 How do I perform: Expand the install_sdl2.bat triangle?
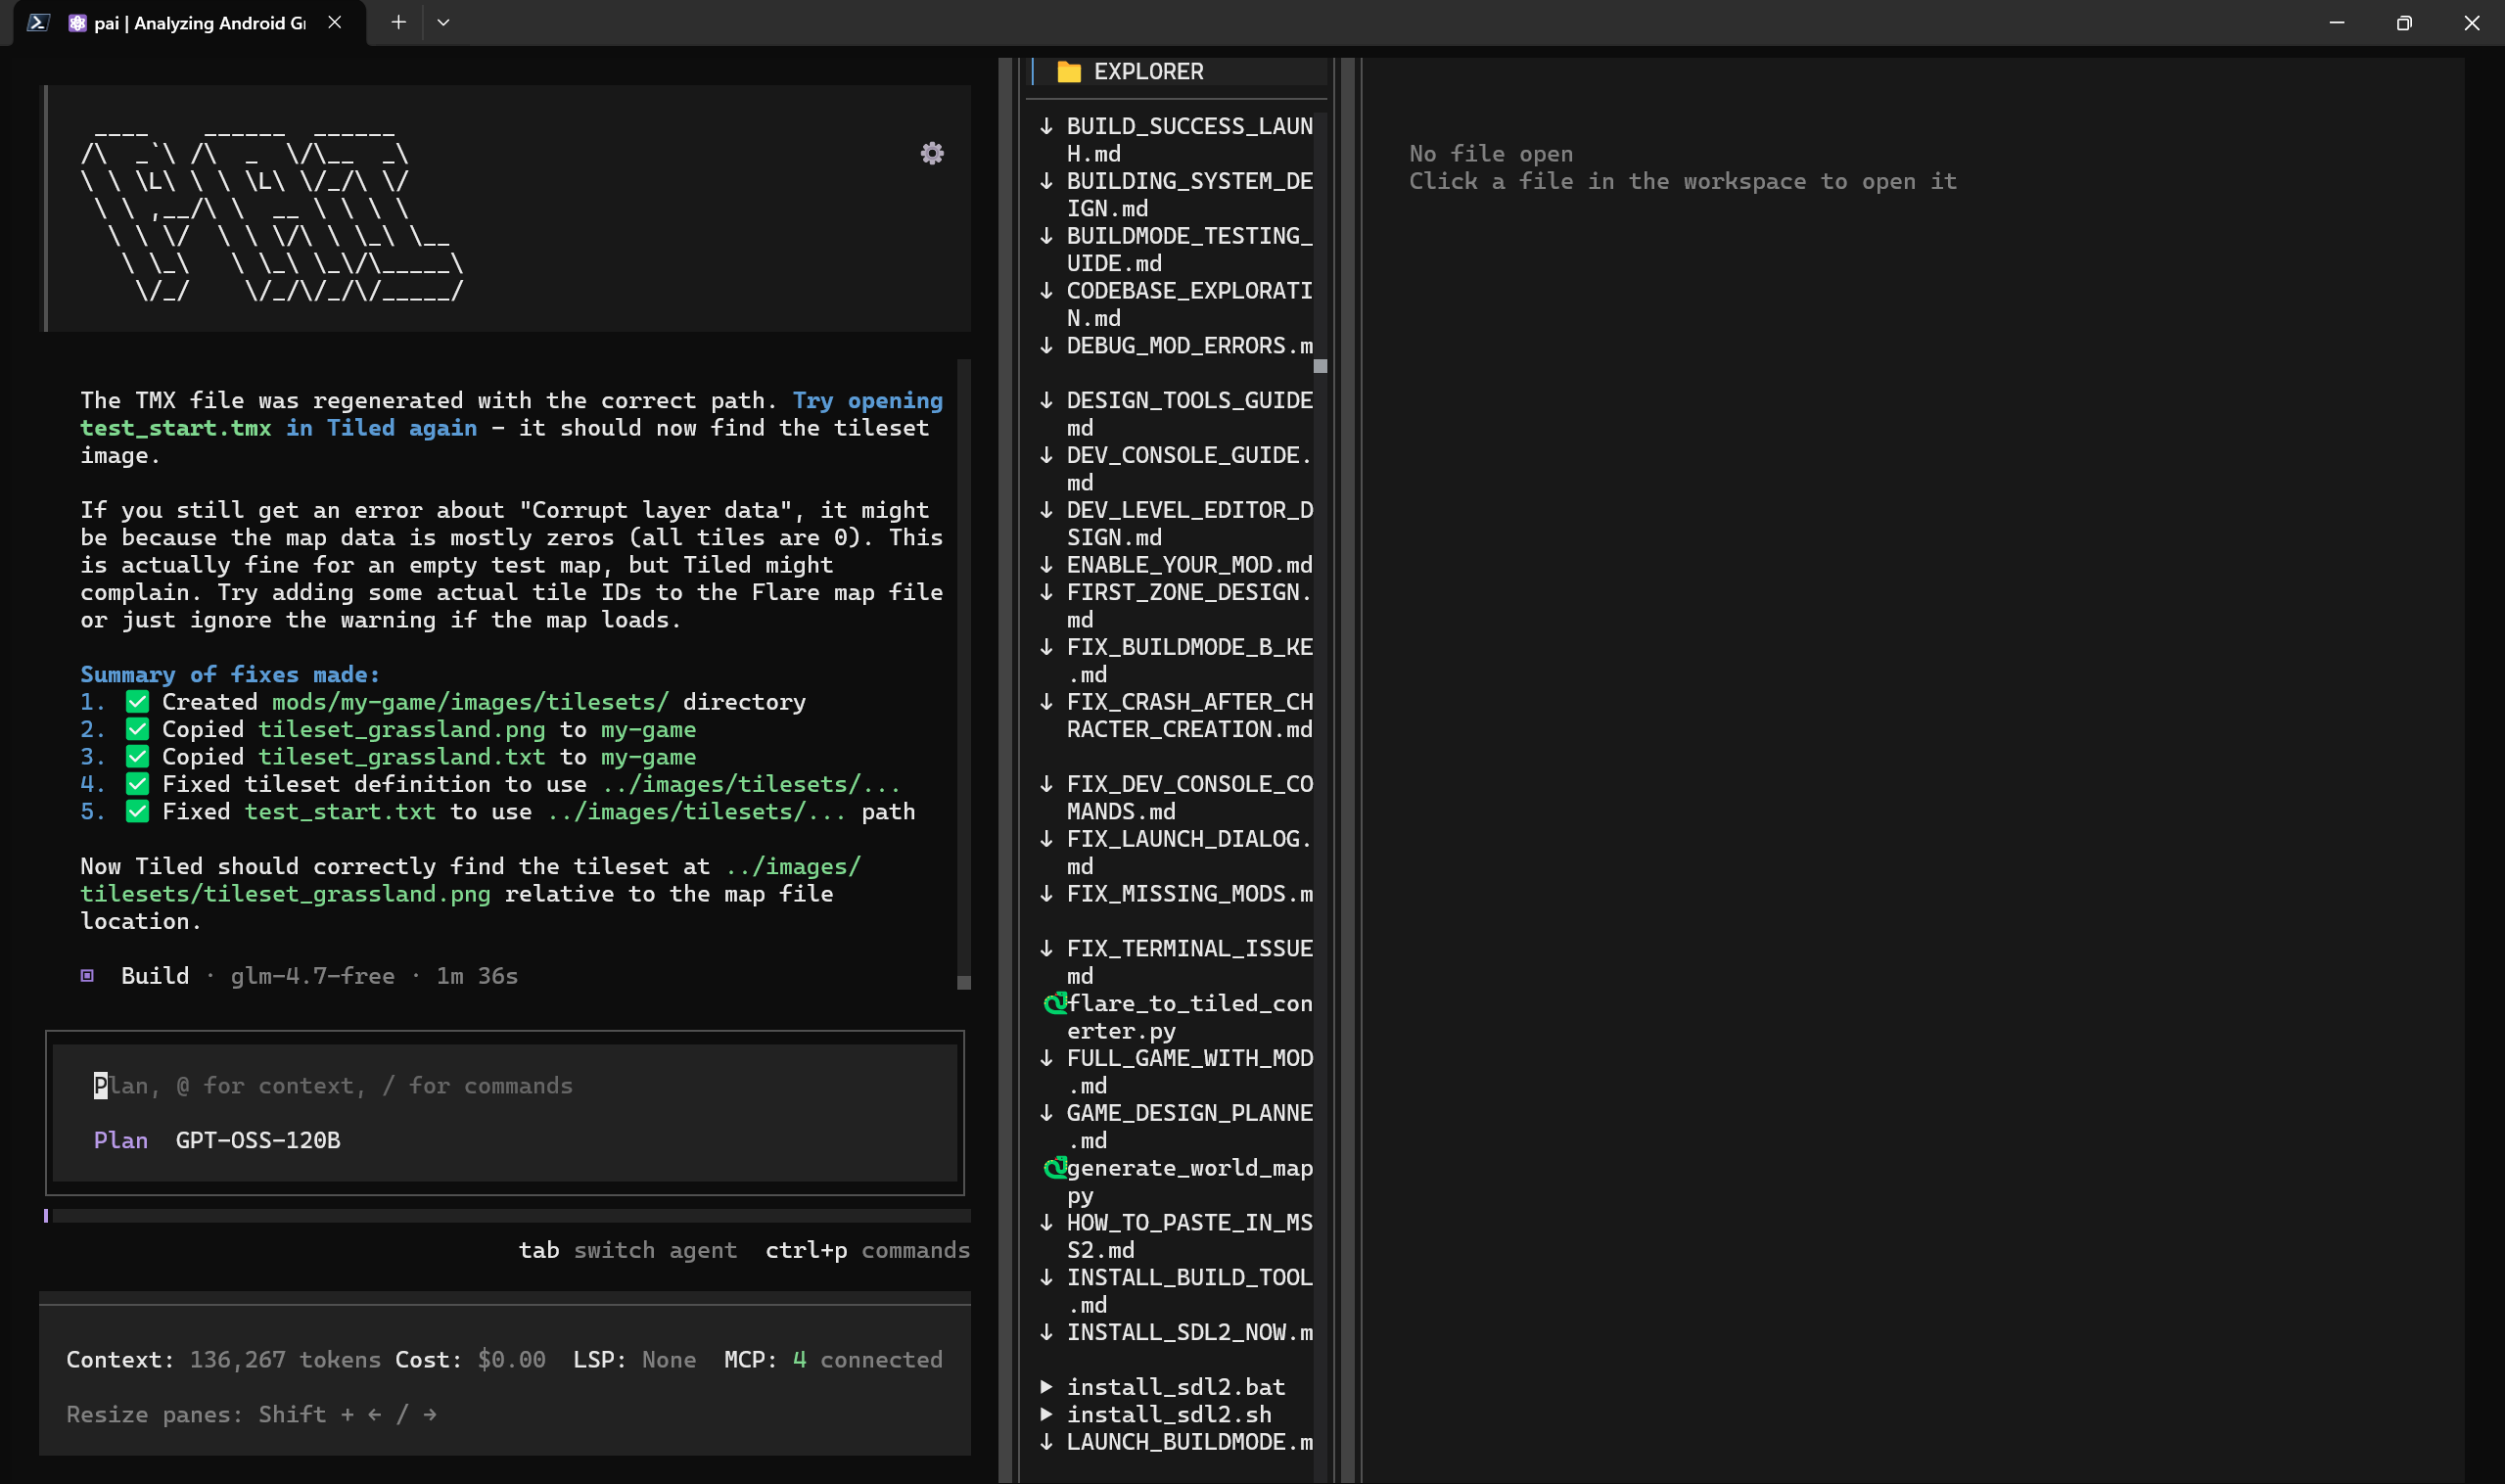(1046, 1387)
